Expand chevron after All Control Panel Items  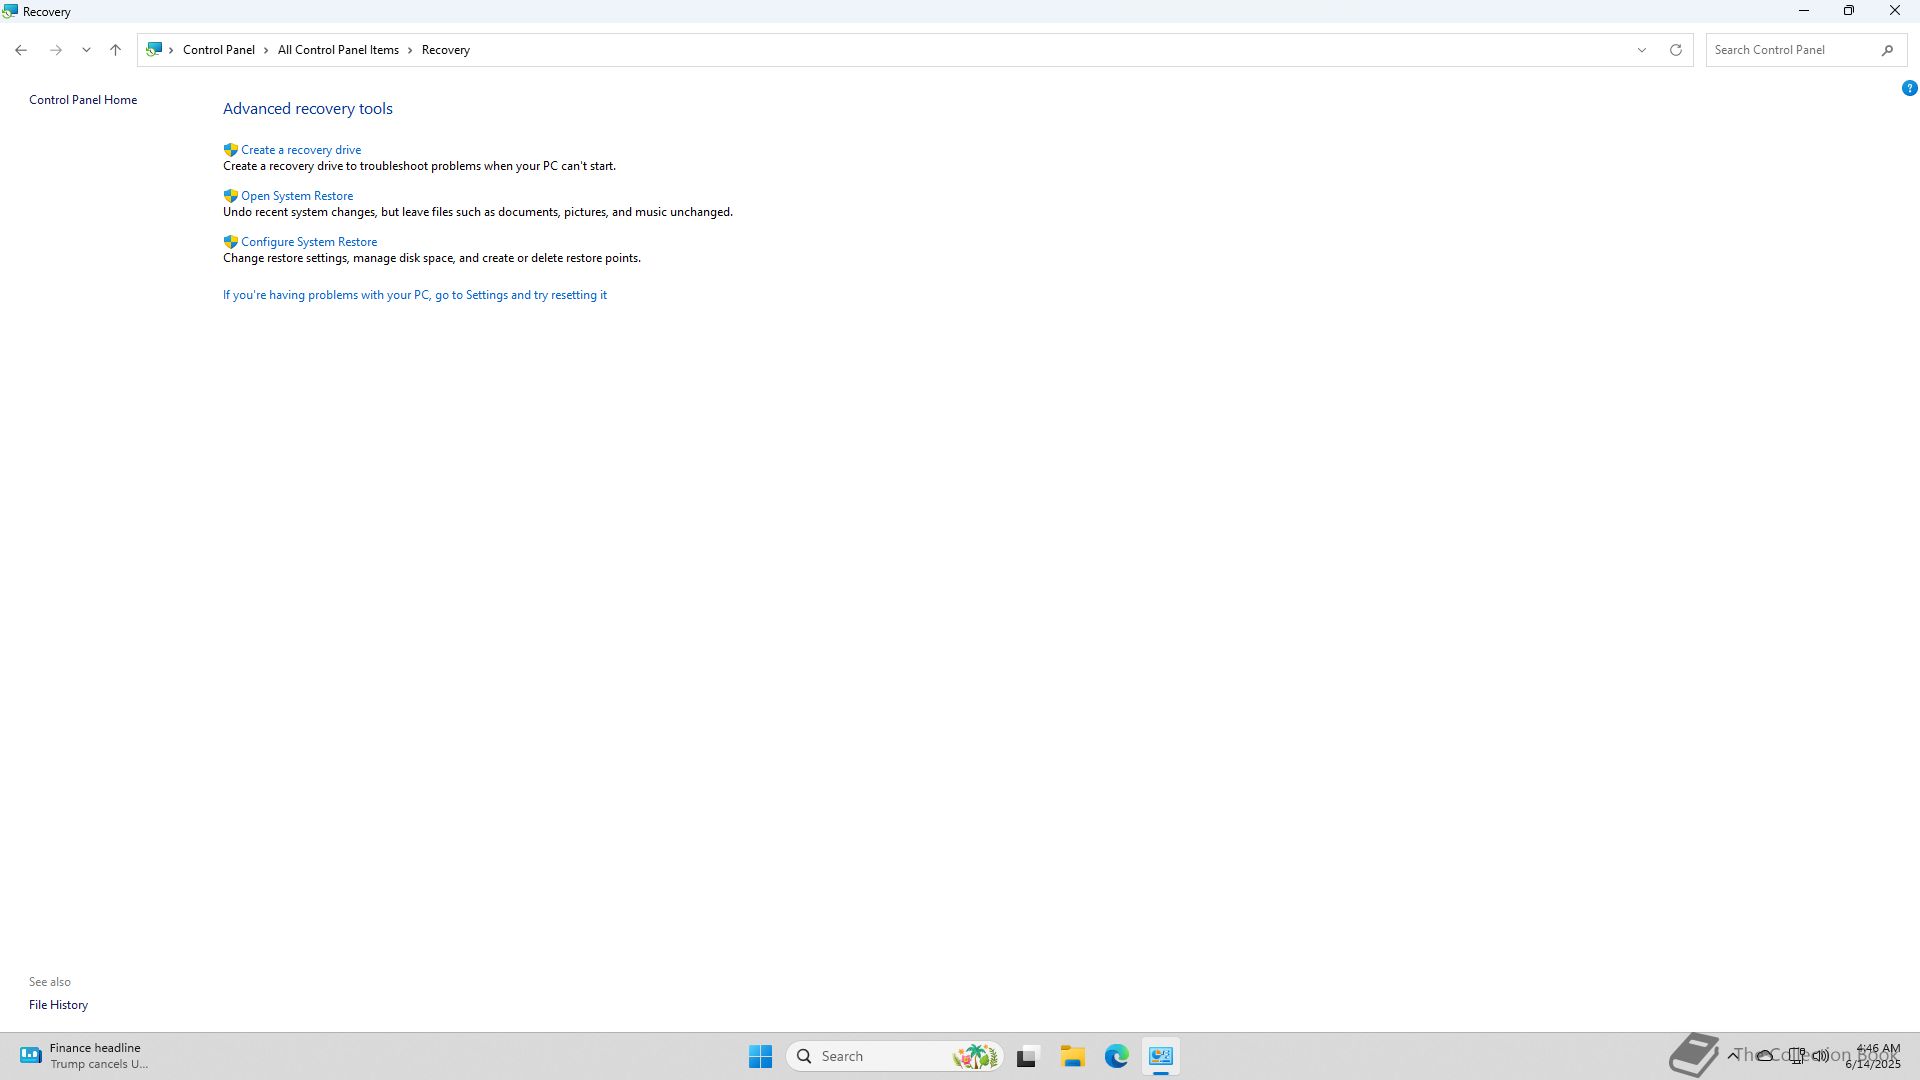pos(410,50)
